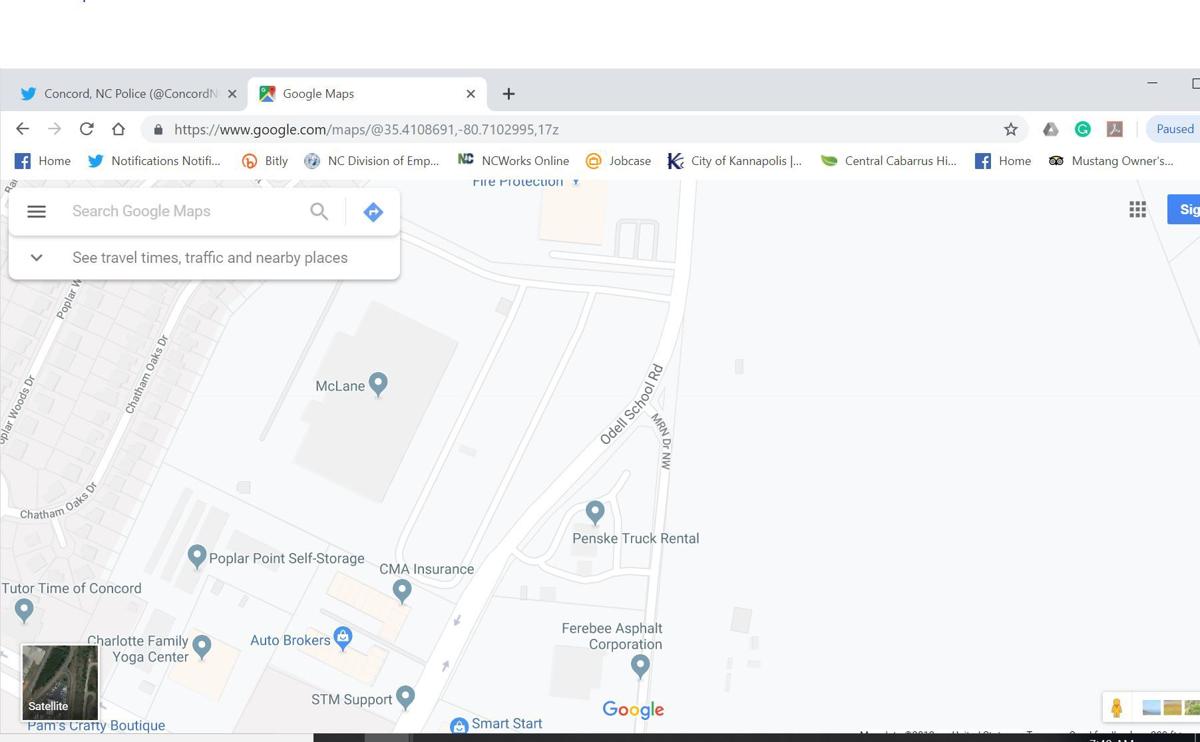Screen dimensions: 1200x742
Task: Click the Adobe PDF extension icon
Action: click(1114, 129)
